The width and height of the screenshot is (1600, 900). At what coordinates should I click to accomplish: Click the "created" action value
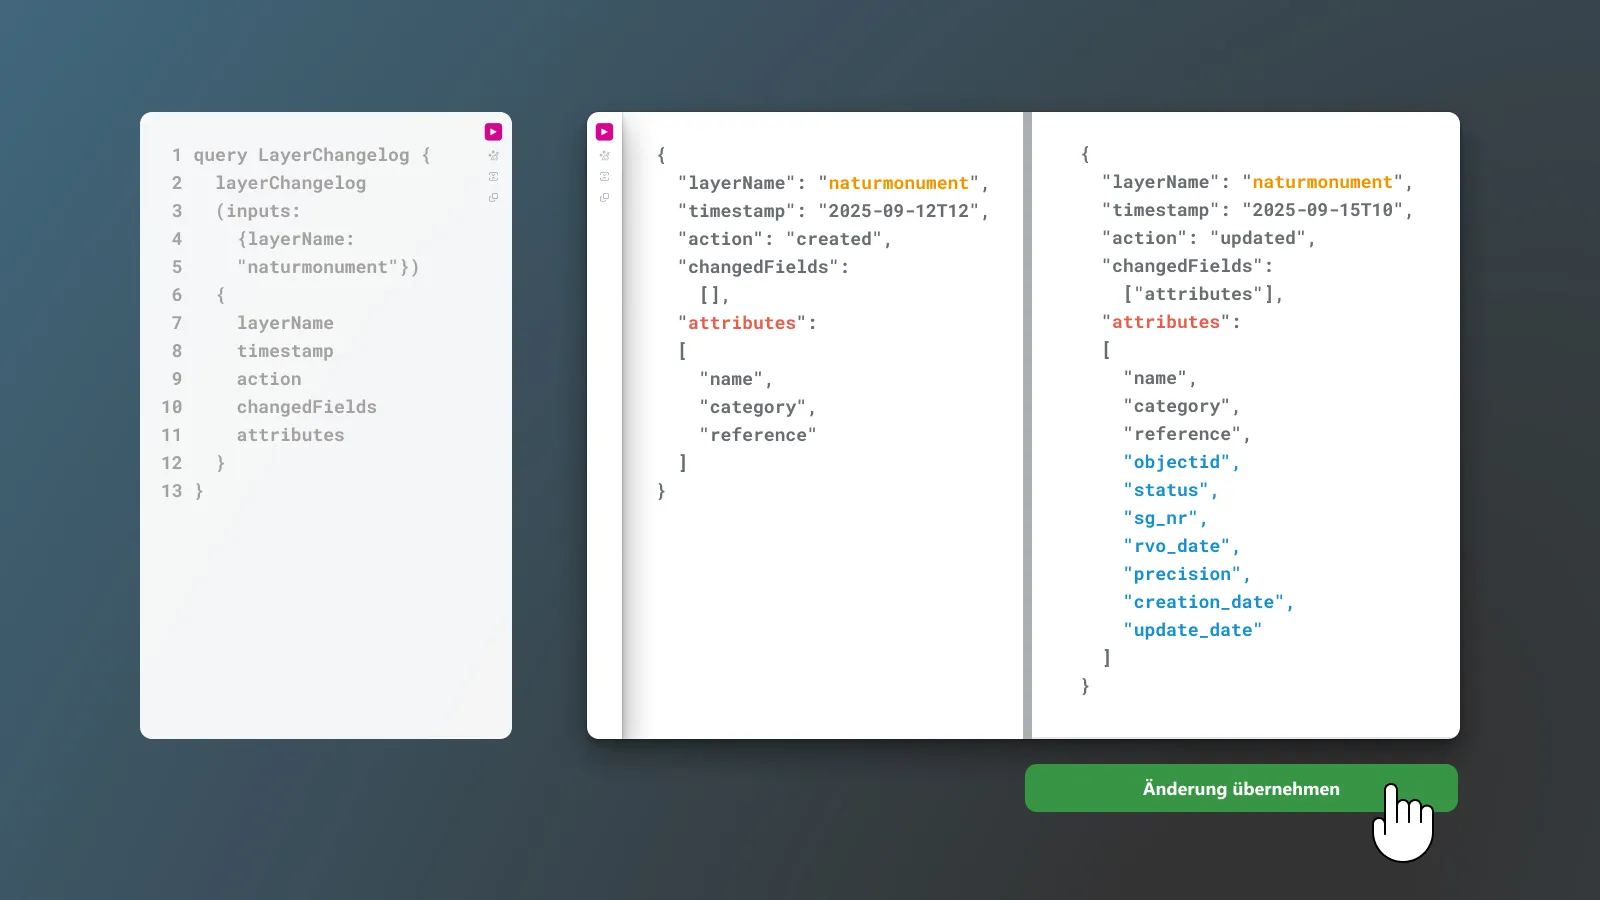(x=833, y=239)
